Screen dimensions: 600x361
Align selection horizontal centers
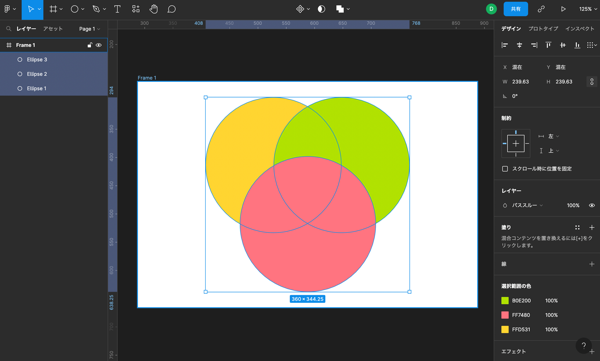click(519, 45)
